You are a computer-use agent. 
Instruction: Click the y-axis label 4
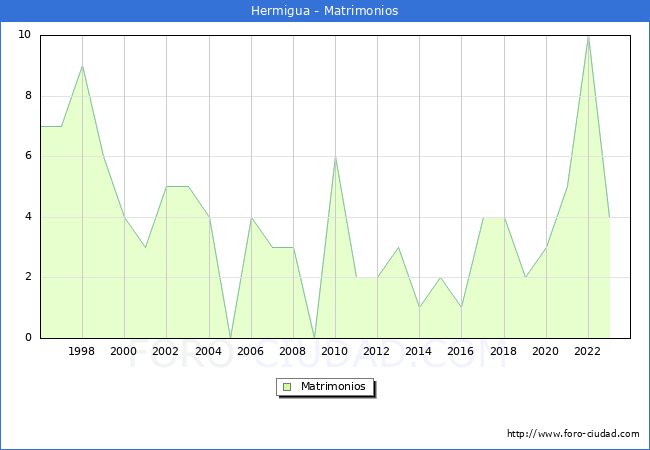tap(27, 217)
